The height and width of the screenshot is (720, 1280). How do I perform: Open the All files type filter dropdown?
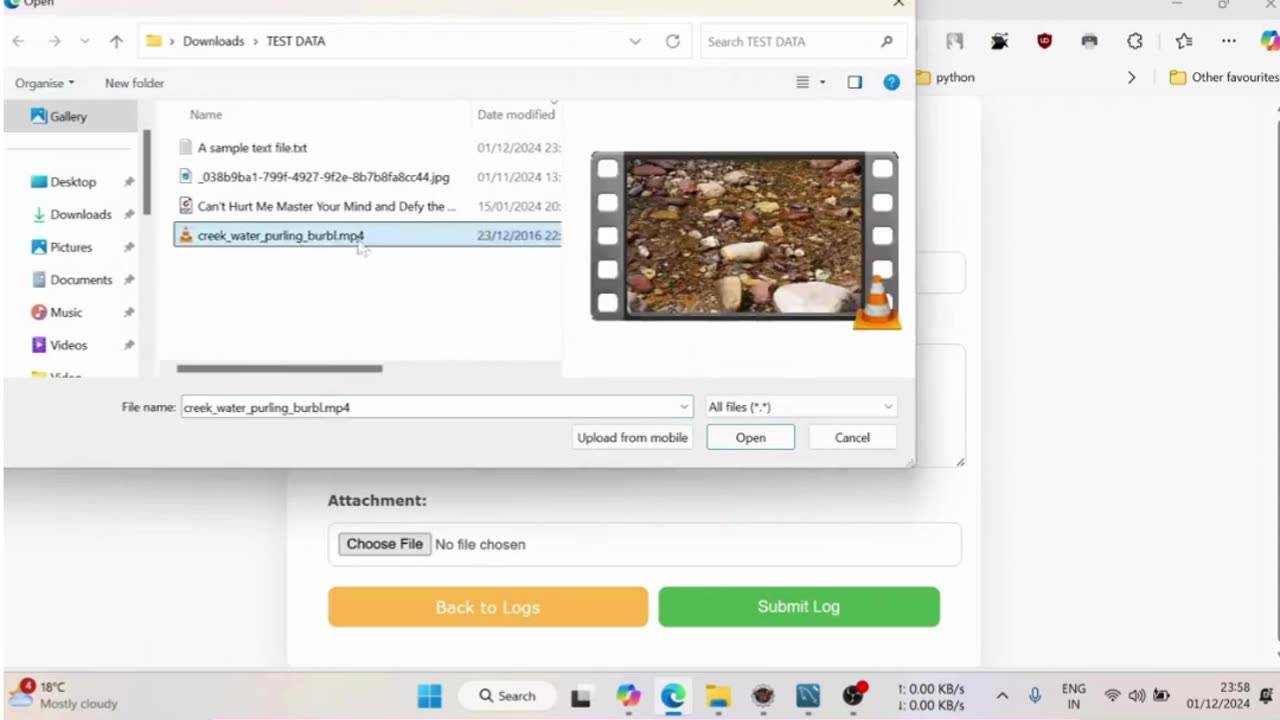coord(800,407)
